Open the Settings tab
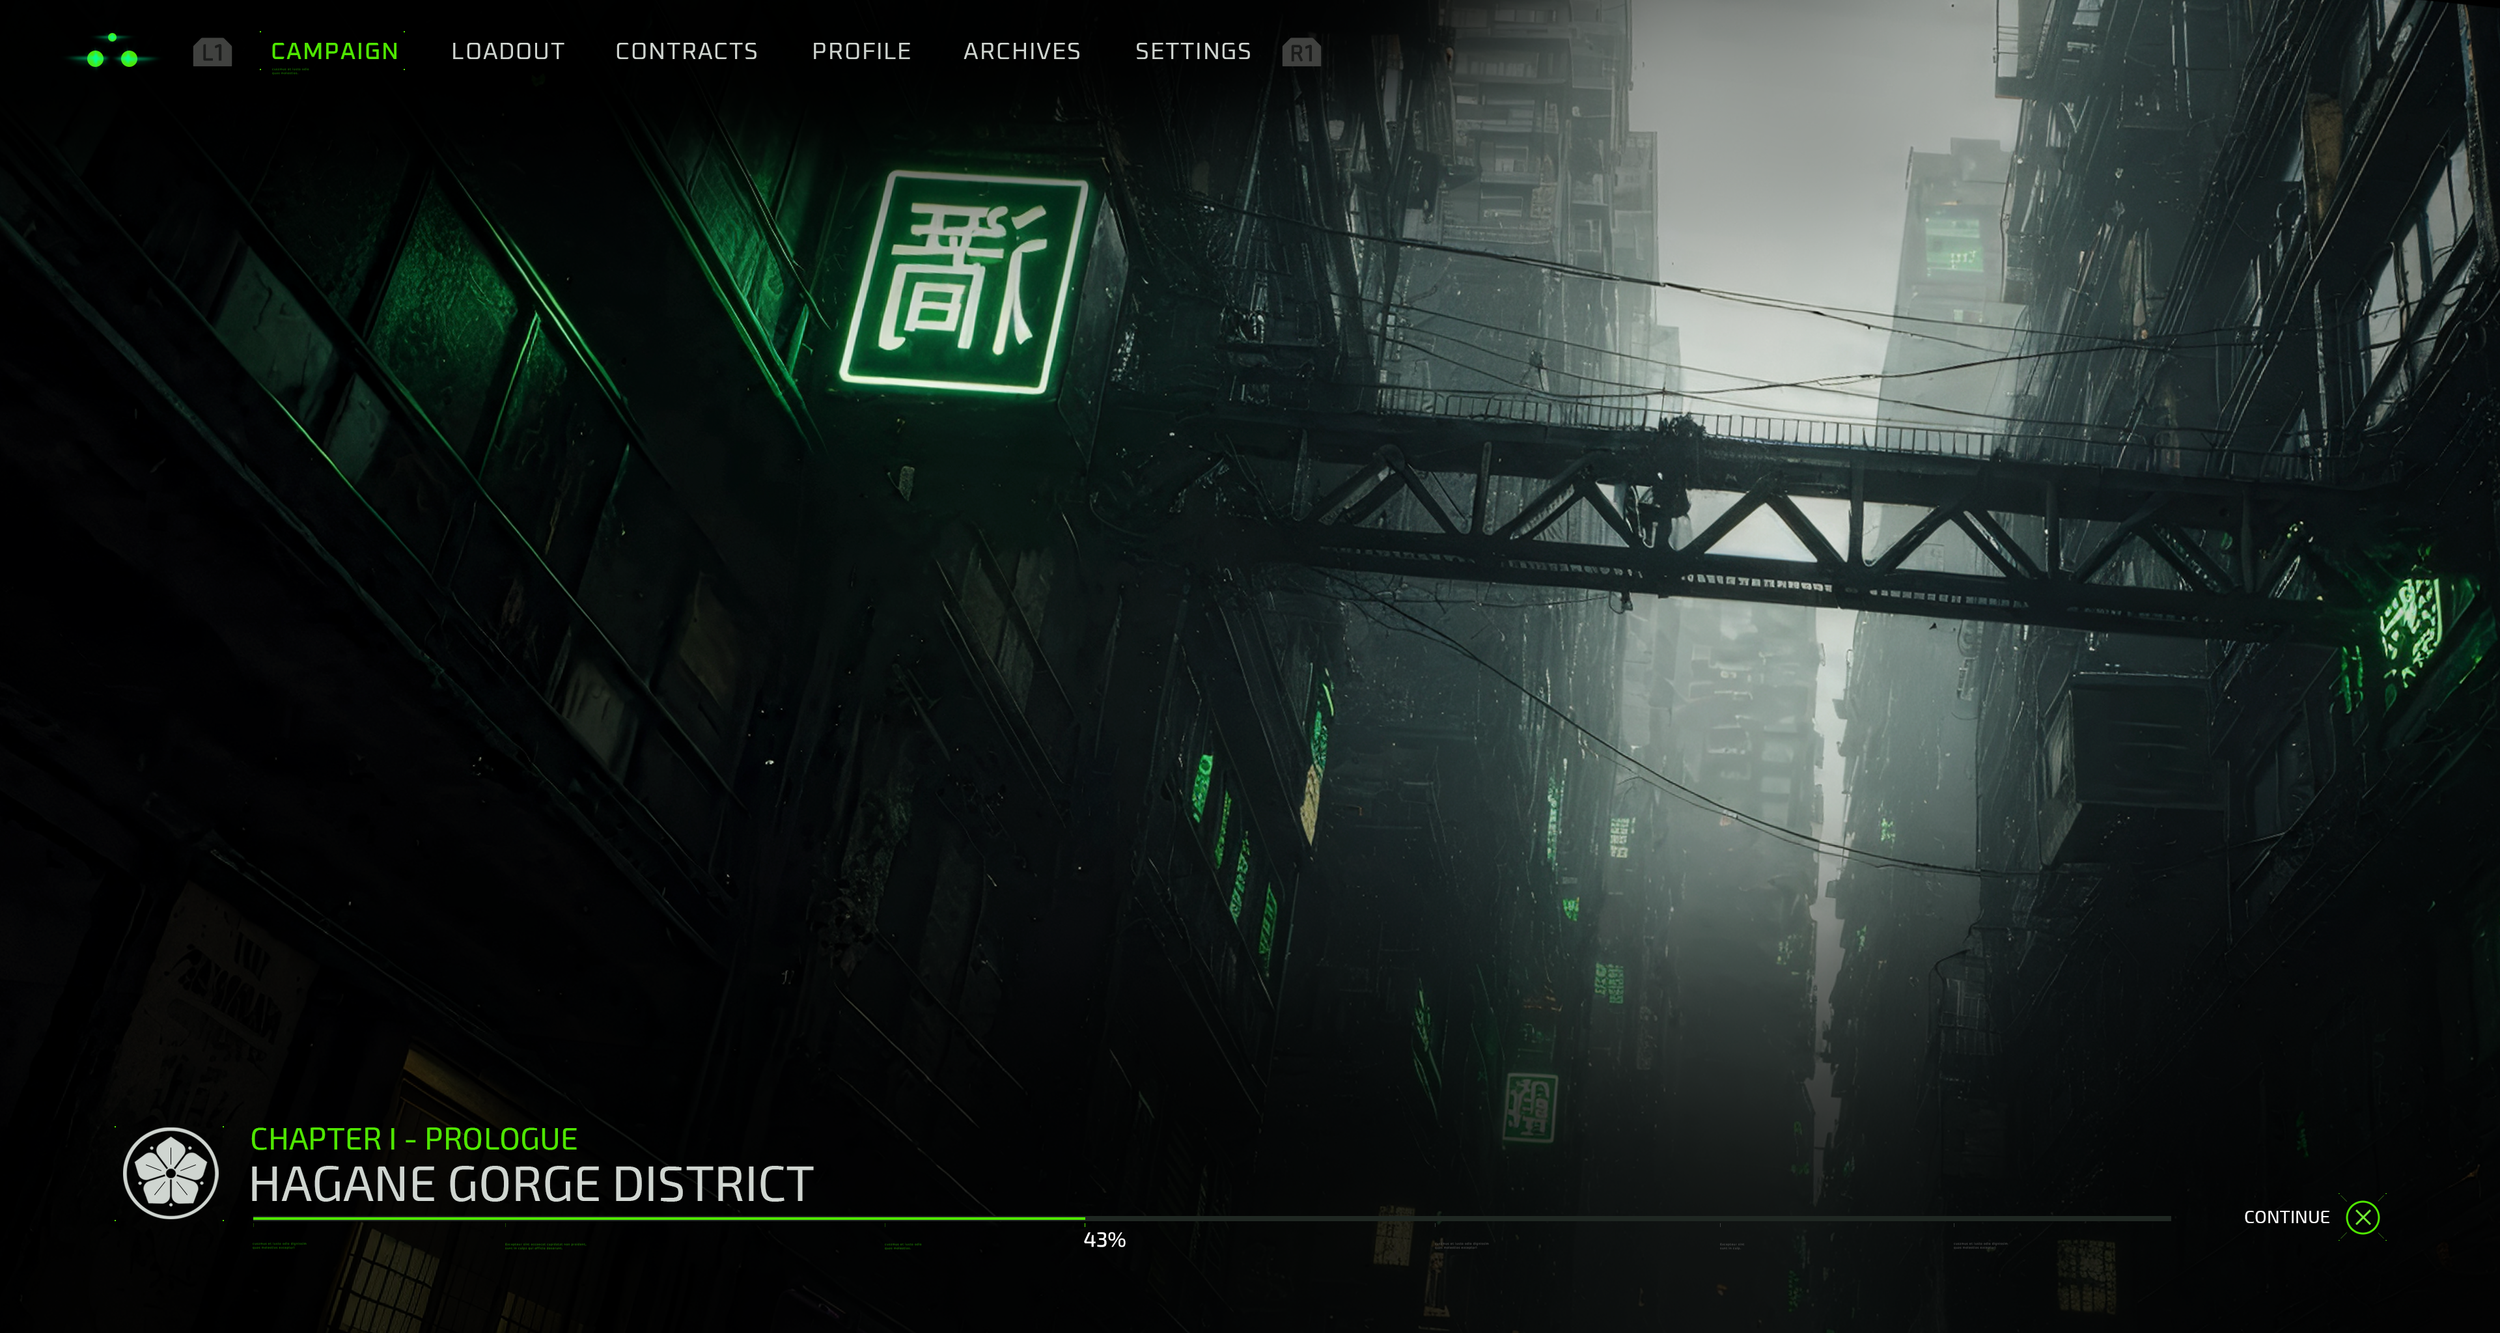2500x1333 pixels. tap(1192, 51)
